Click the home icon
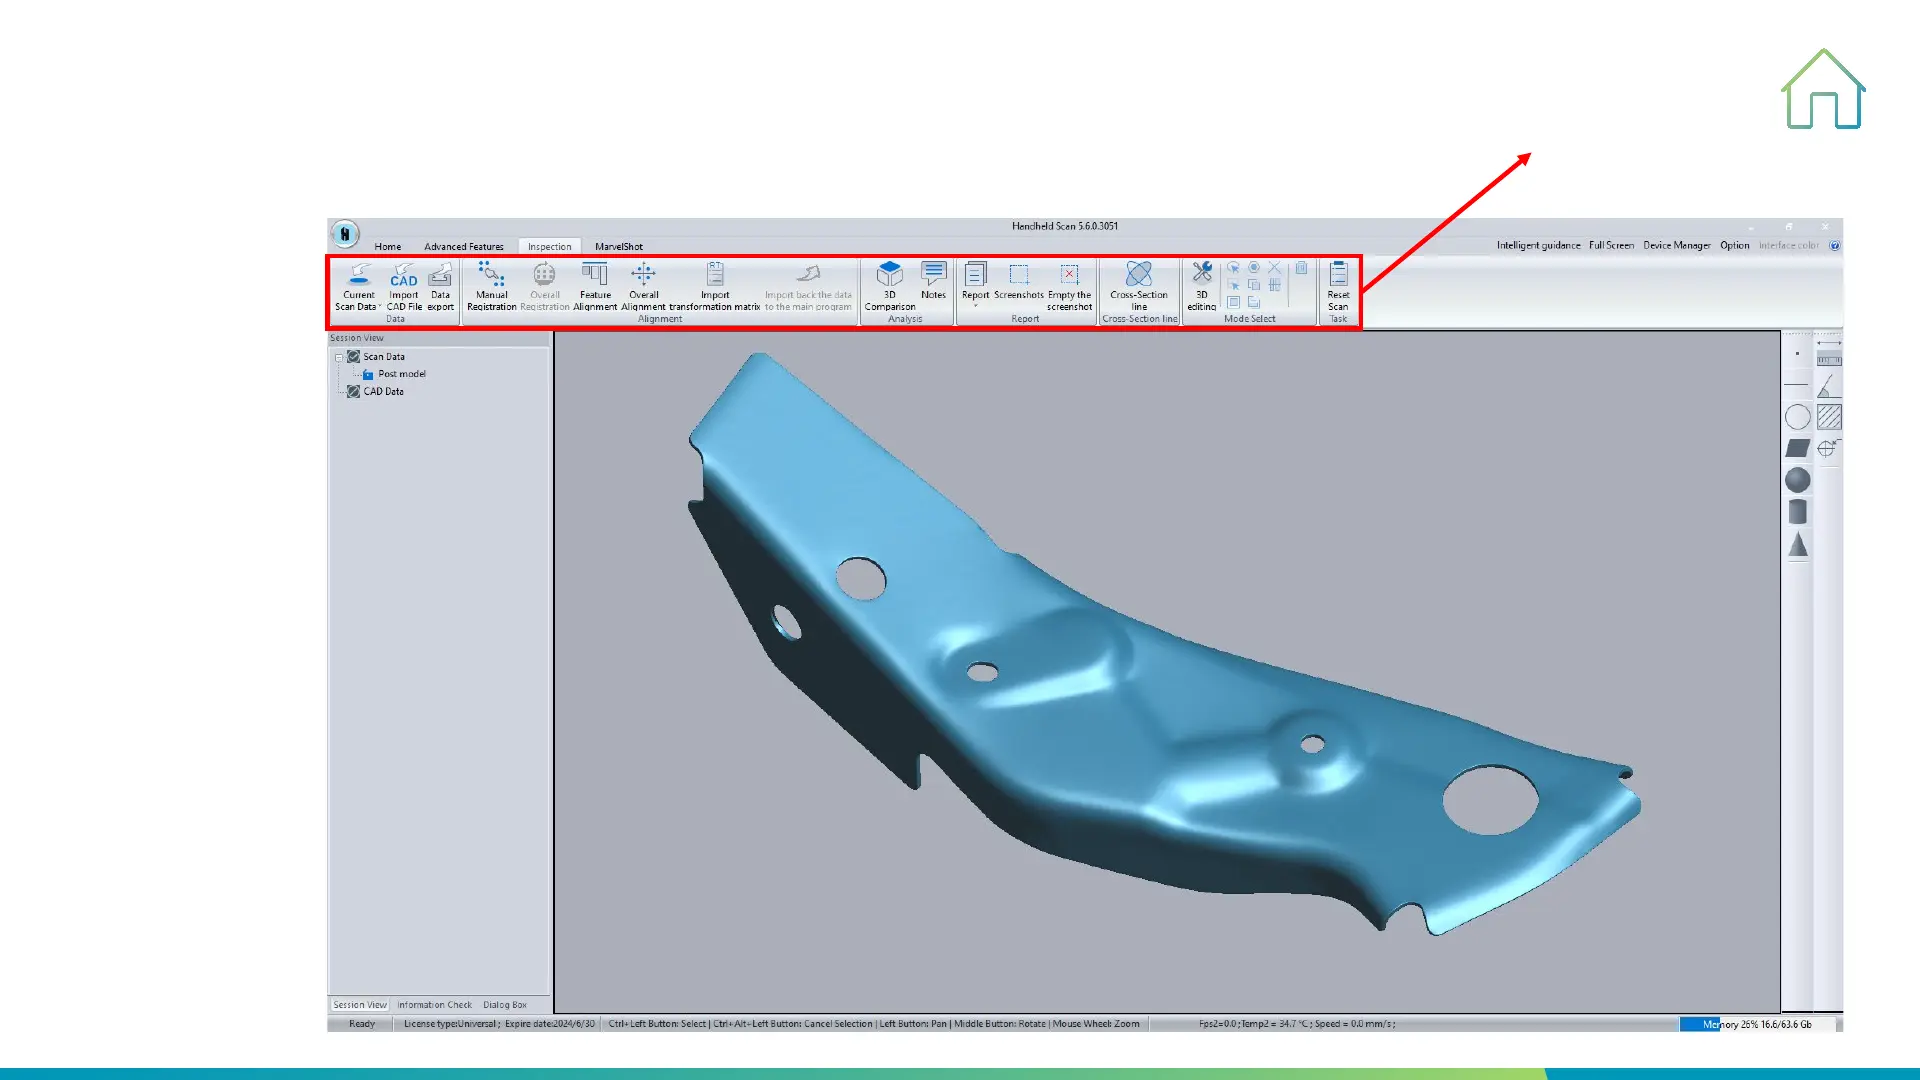1920x1080 pixels. click(1823, 90)
